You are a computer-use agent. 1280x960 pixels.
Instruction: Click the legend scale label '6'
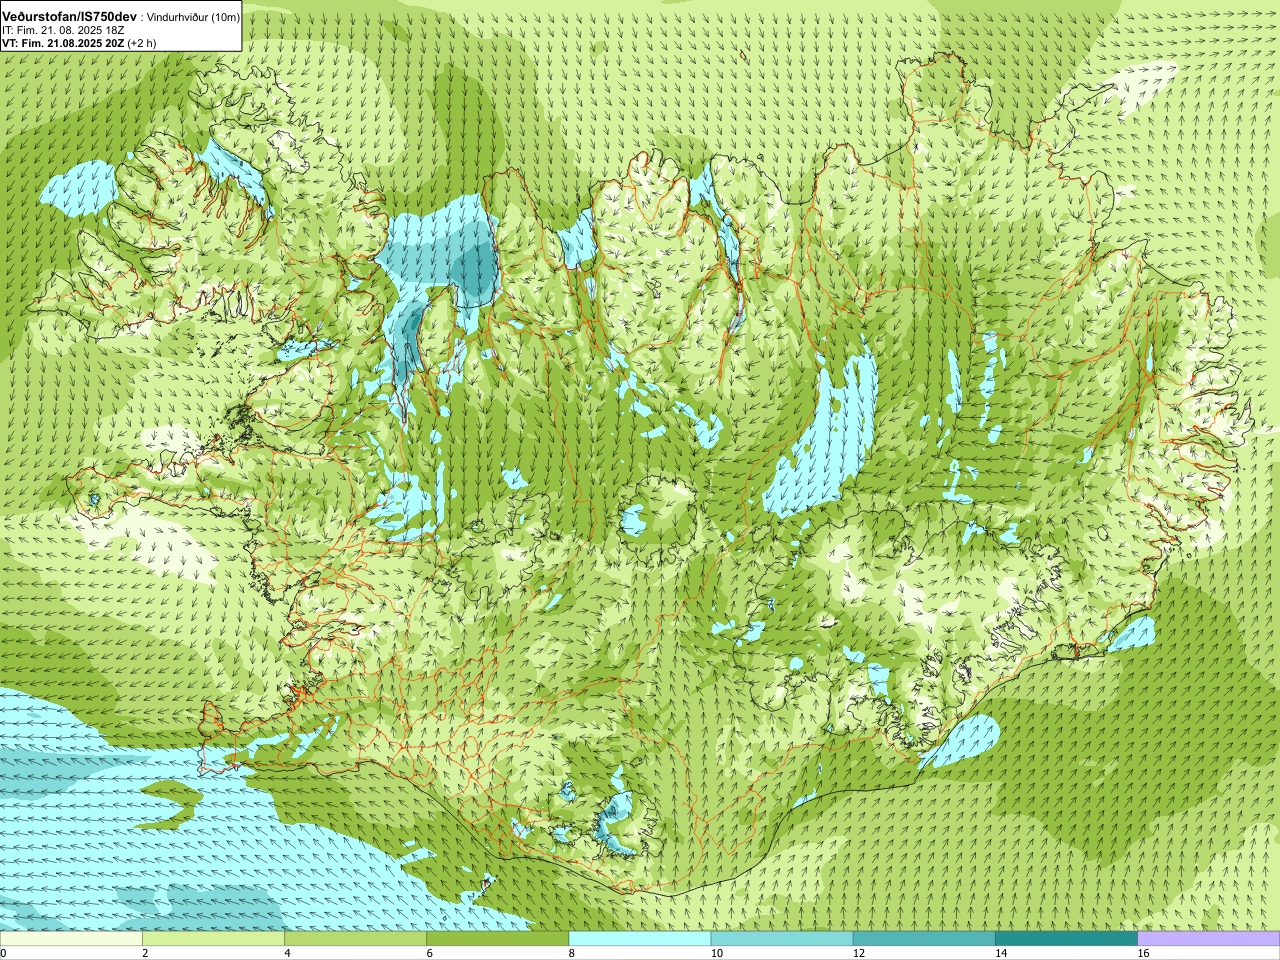point(430,953)
